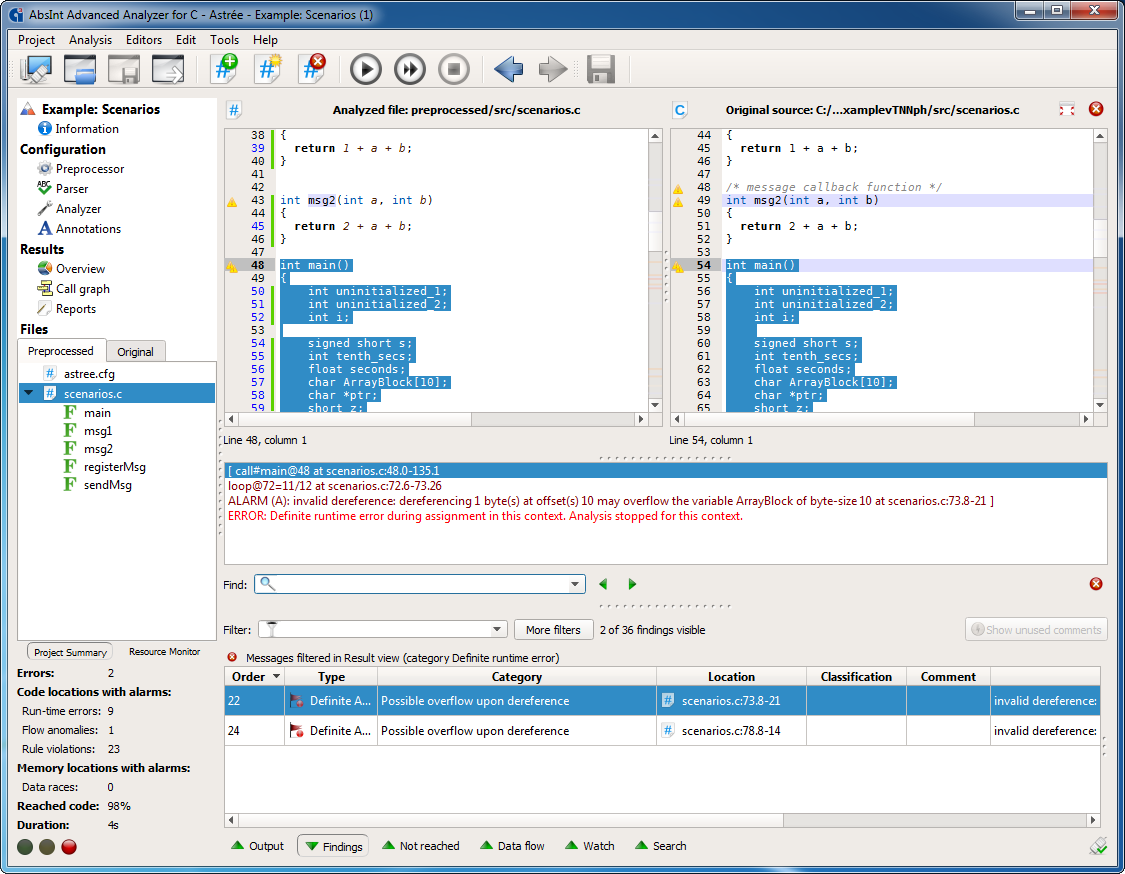Stop the running analysis
Screen dimensions: 1125x874
pyautogui.click(x=453, y=70)
